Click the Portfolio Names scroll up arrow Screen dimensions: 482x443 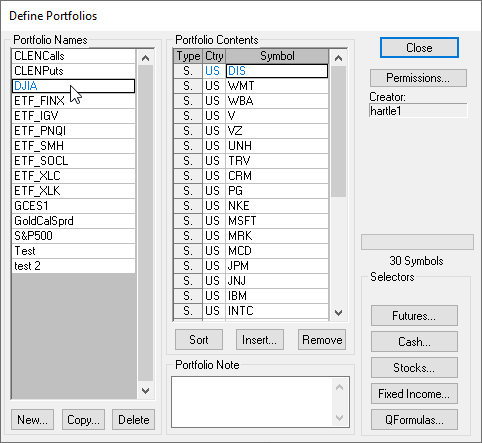point(145,58)
